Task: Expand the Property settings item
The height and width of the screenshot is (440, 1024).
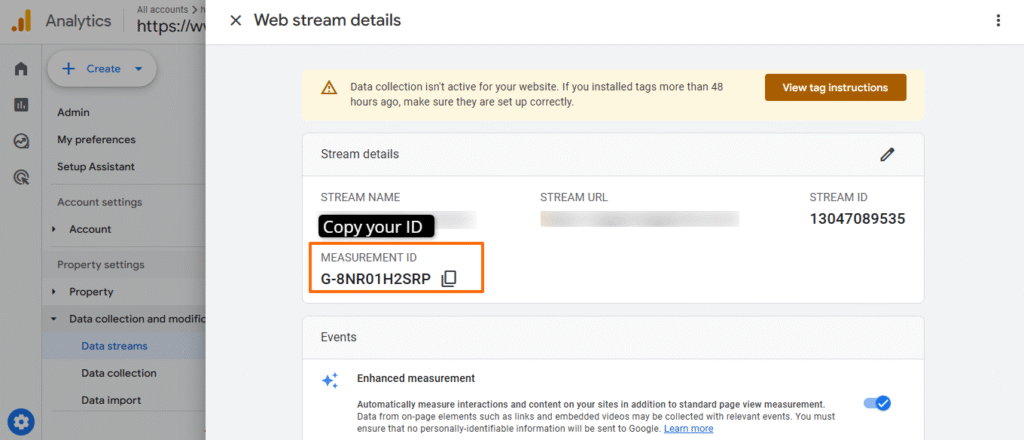Action: [54, 292]
